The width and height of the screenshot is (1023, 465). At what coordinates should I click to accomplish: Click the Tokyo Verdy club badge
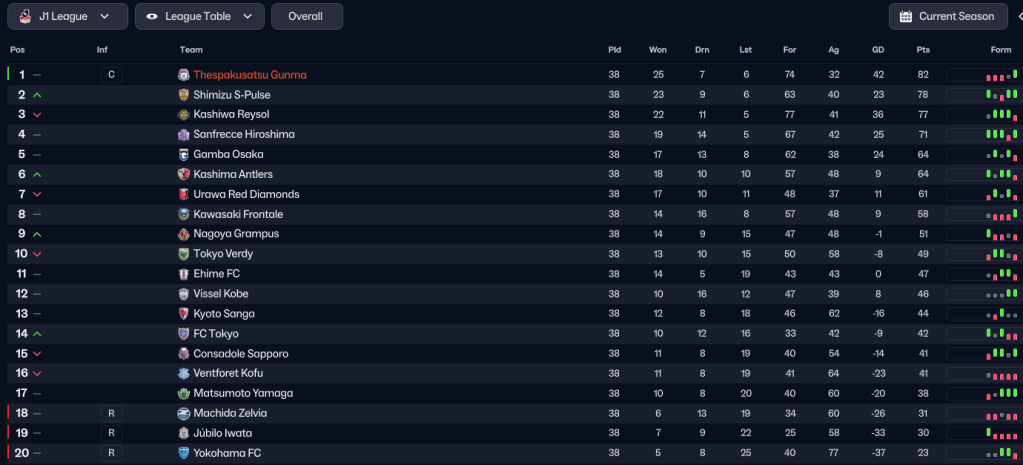[x=184, y=254]
